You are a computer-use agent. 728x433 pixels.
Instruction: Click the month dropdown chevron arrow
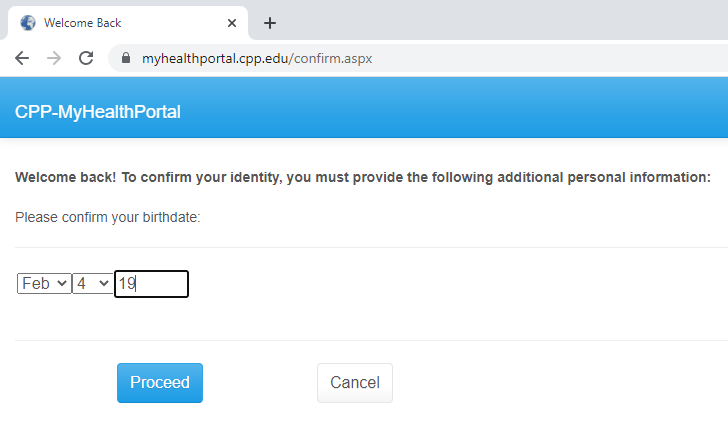(x=62, y=283)
